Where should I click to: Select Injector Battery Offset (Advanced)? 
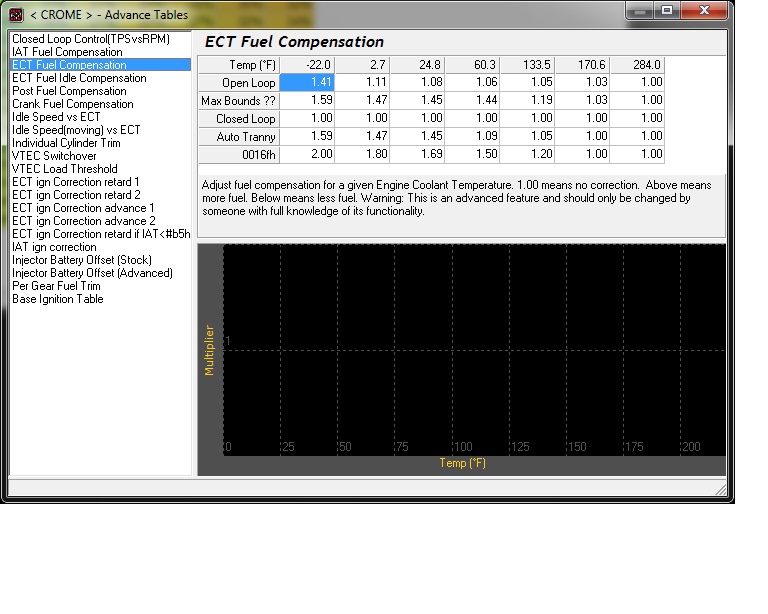[92, 273]
